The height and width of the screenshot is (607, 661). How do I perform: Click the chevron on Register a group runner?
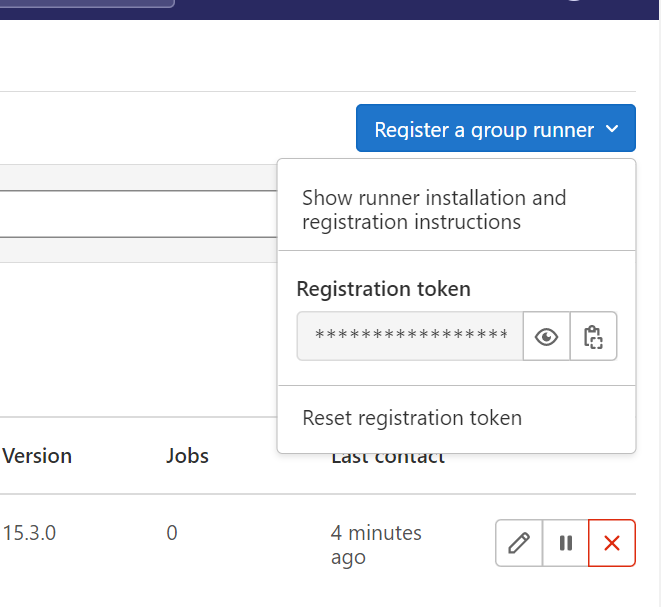coord(613,129)
